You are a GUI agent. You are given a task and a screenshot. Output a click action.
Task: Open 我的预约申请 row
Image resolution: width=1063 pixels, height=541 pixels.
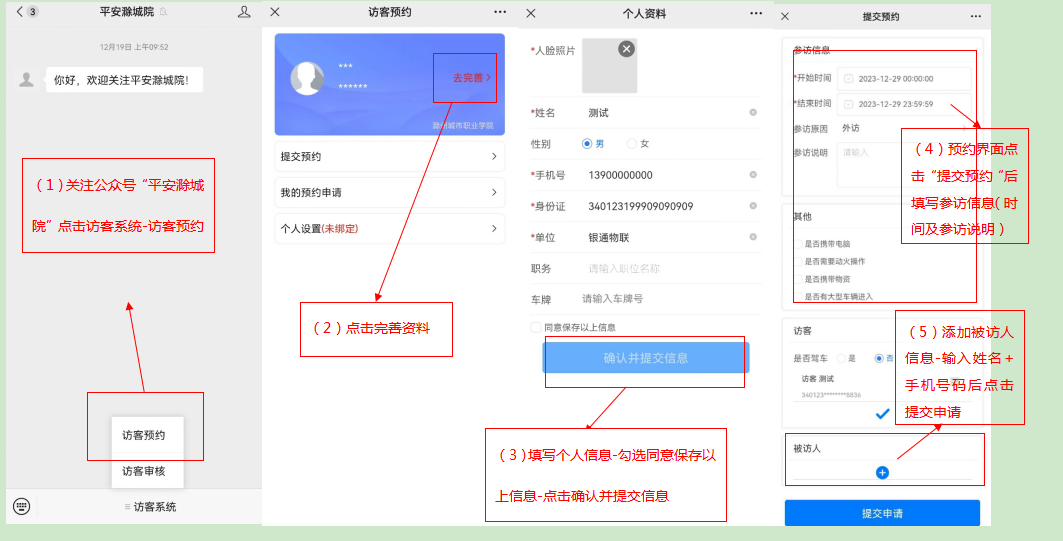(x=389, y=192)
